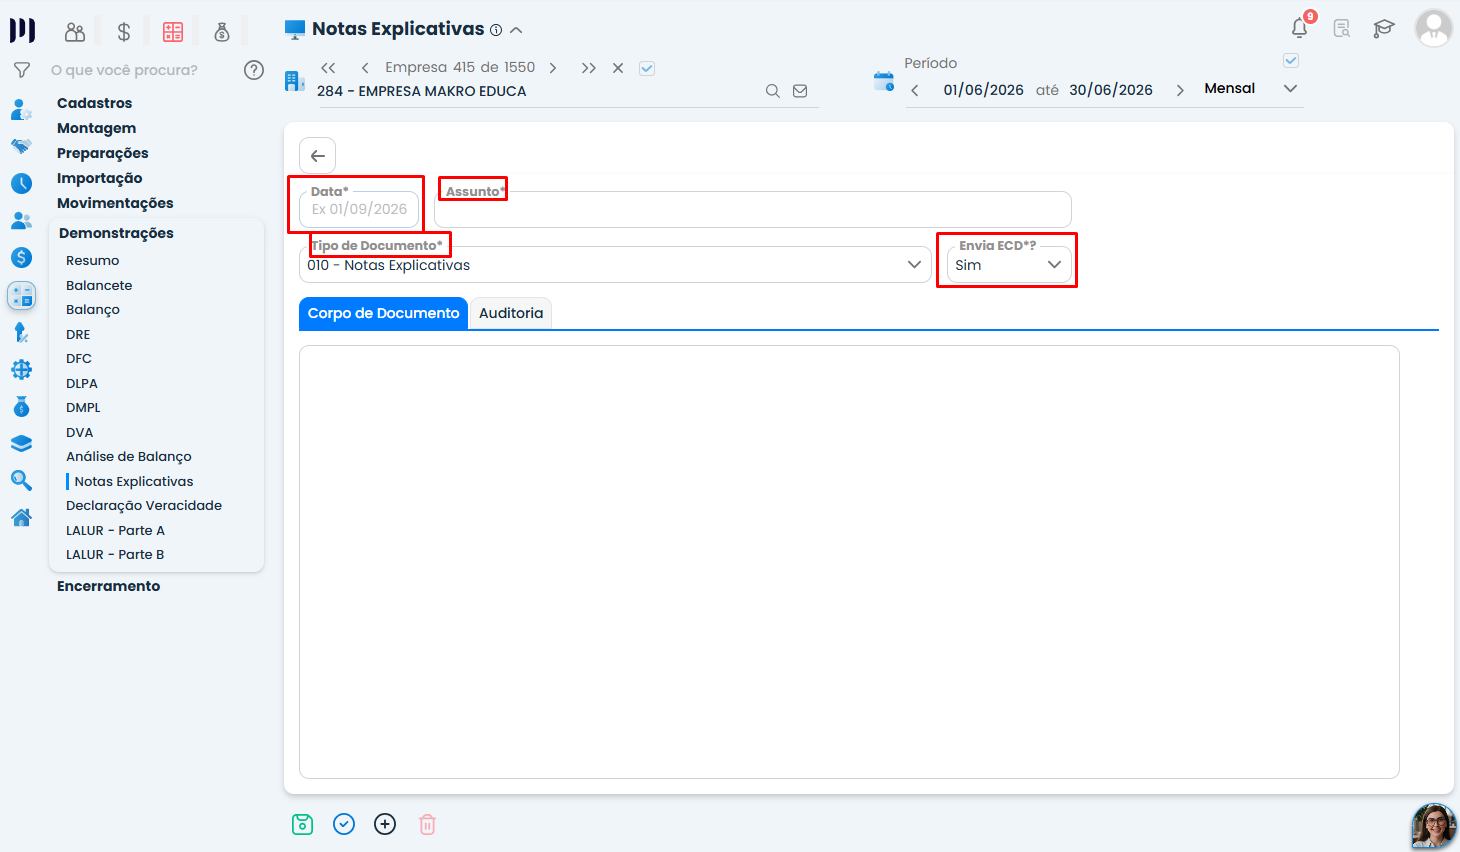This screenshot has height=852, width=1460.
Task: Expand the Encerramento section
Action: click(x=108, y=586)
